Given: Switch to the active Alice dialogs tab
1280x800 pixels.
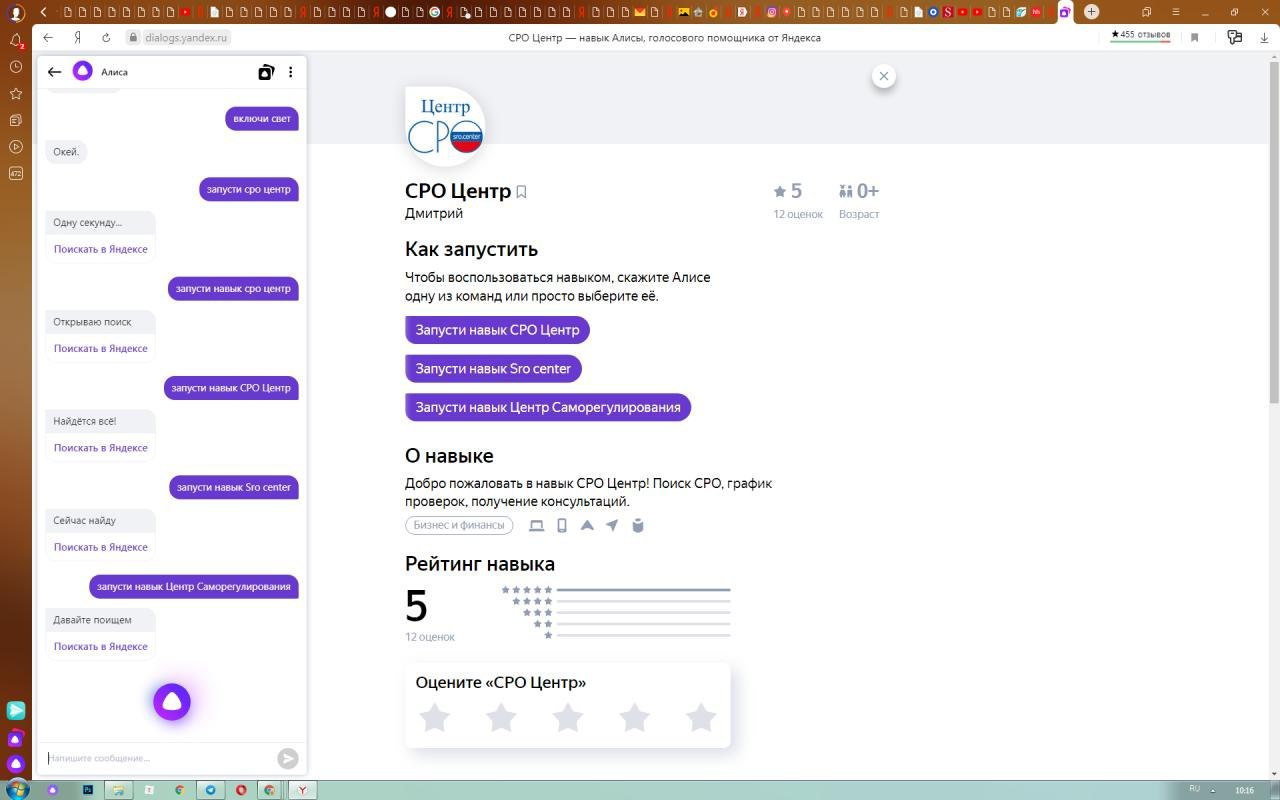Looking at the screenshot, I should click(1065, 12).
